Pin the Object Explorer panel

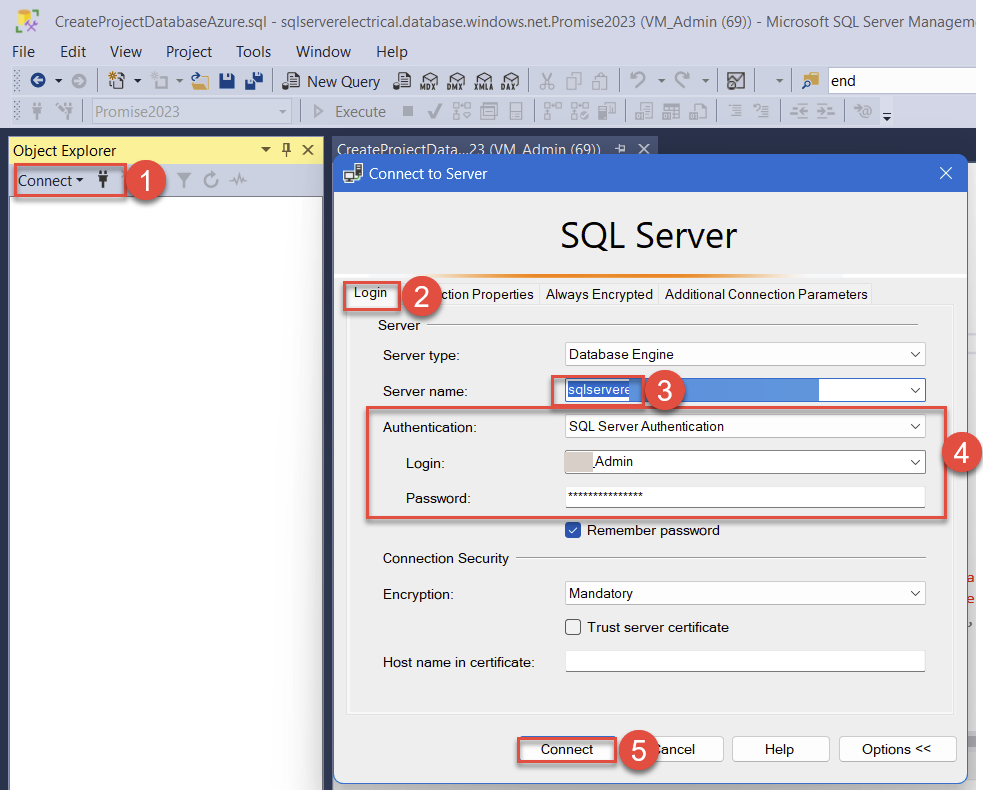point(286,149)
